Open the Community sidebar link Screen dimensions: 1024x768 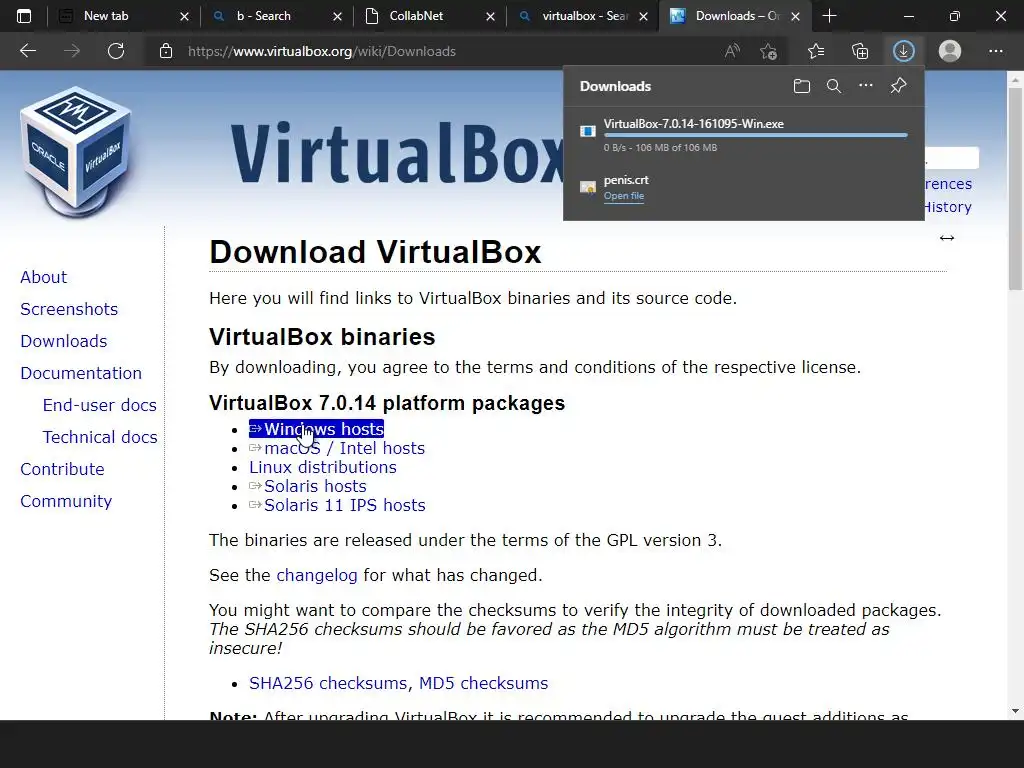click(x=67, y=501)
